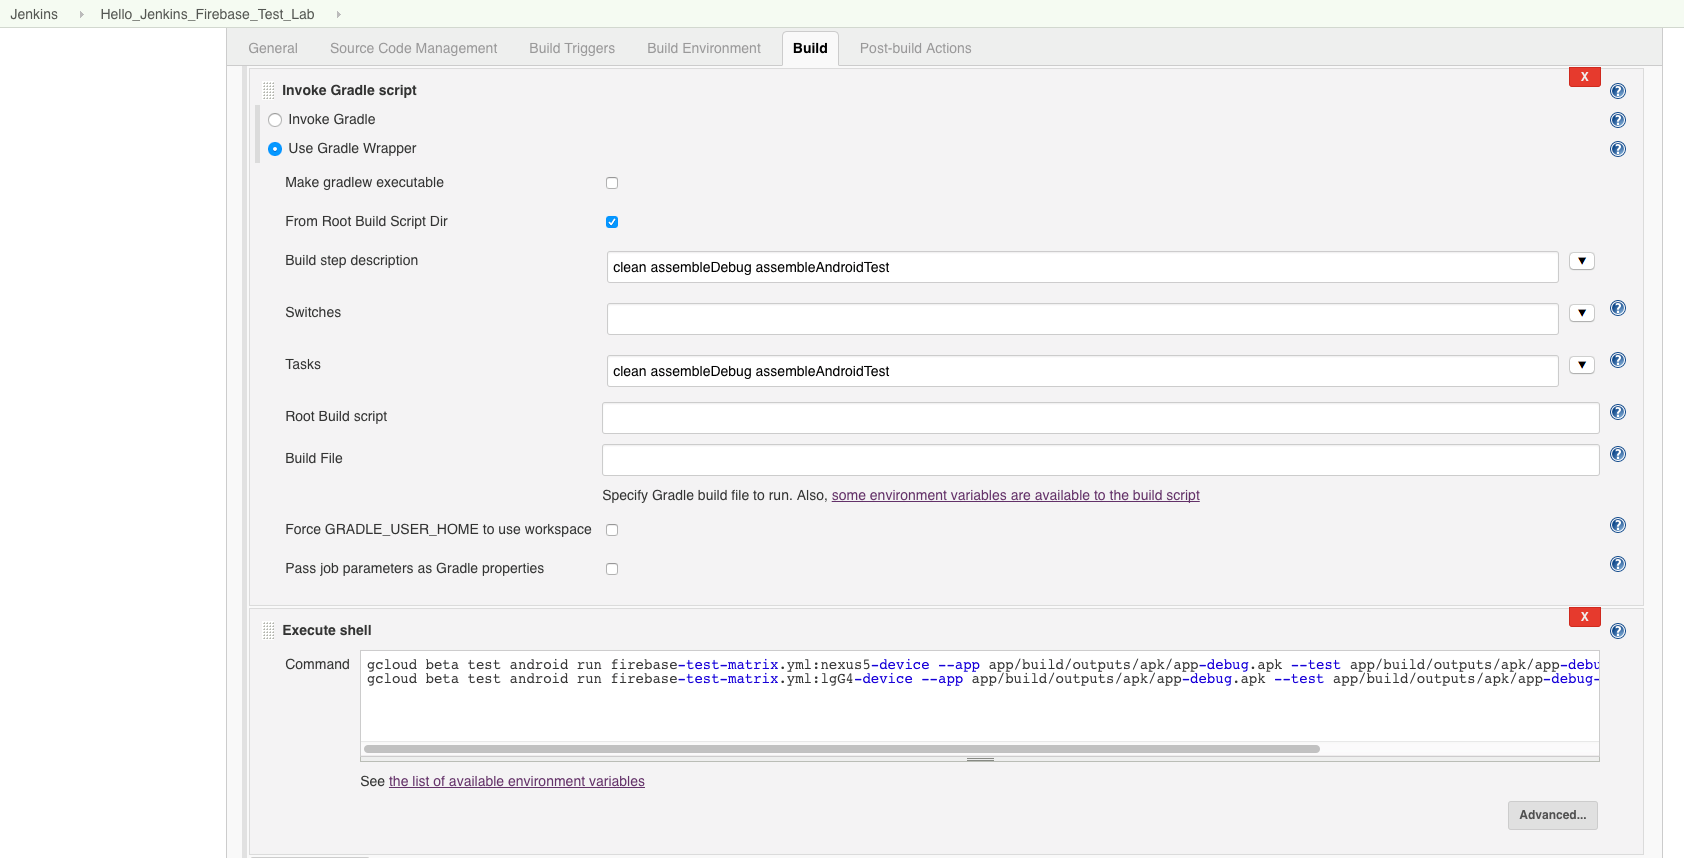Expand the Build step description field
The image size is (1684, 858).
(x=1582, y=261)
